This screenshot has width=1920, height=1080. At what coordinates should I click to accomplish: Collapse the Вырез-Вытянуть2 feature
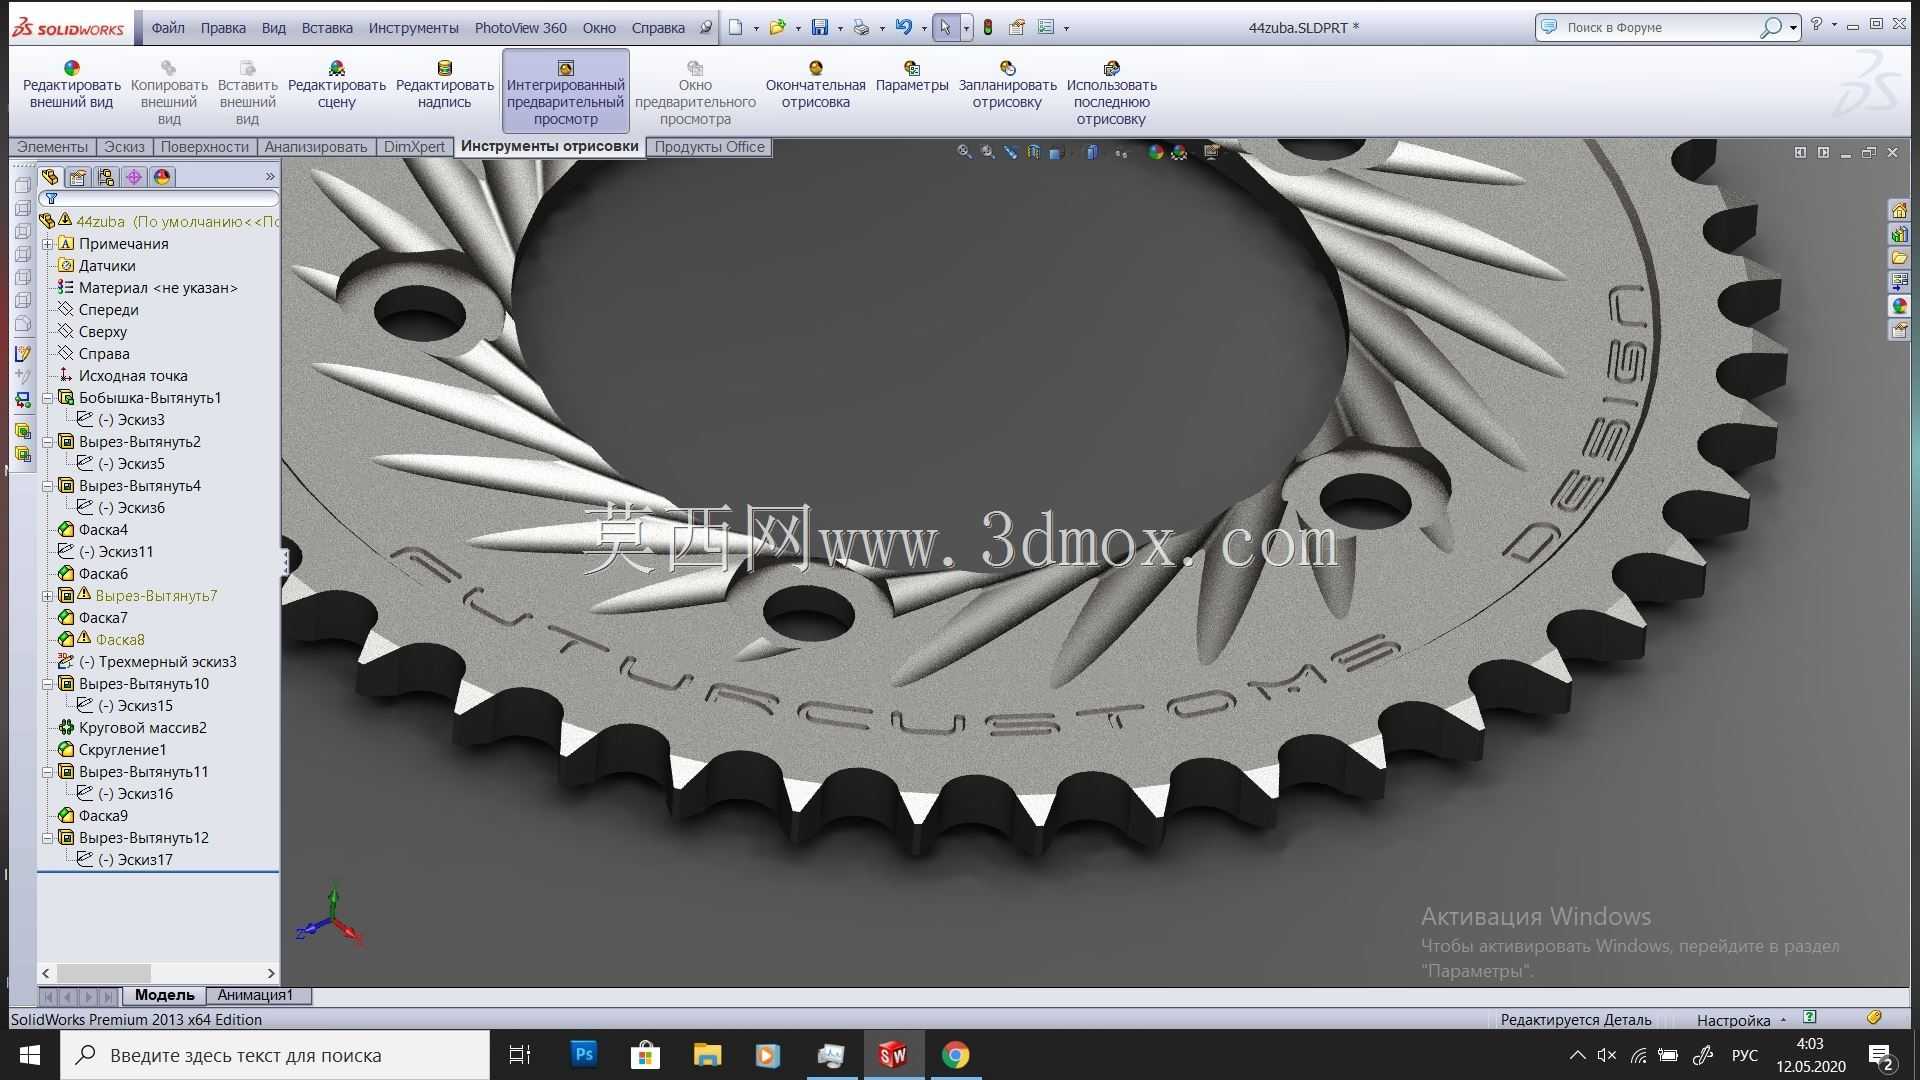pos(47,442)
